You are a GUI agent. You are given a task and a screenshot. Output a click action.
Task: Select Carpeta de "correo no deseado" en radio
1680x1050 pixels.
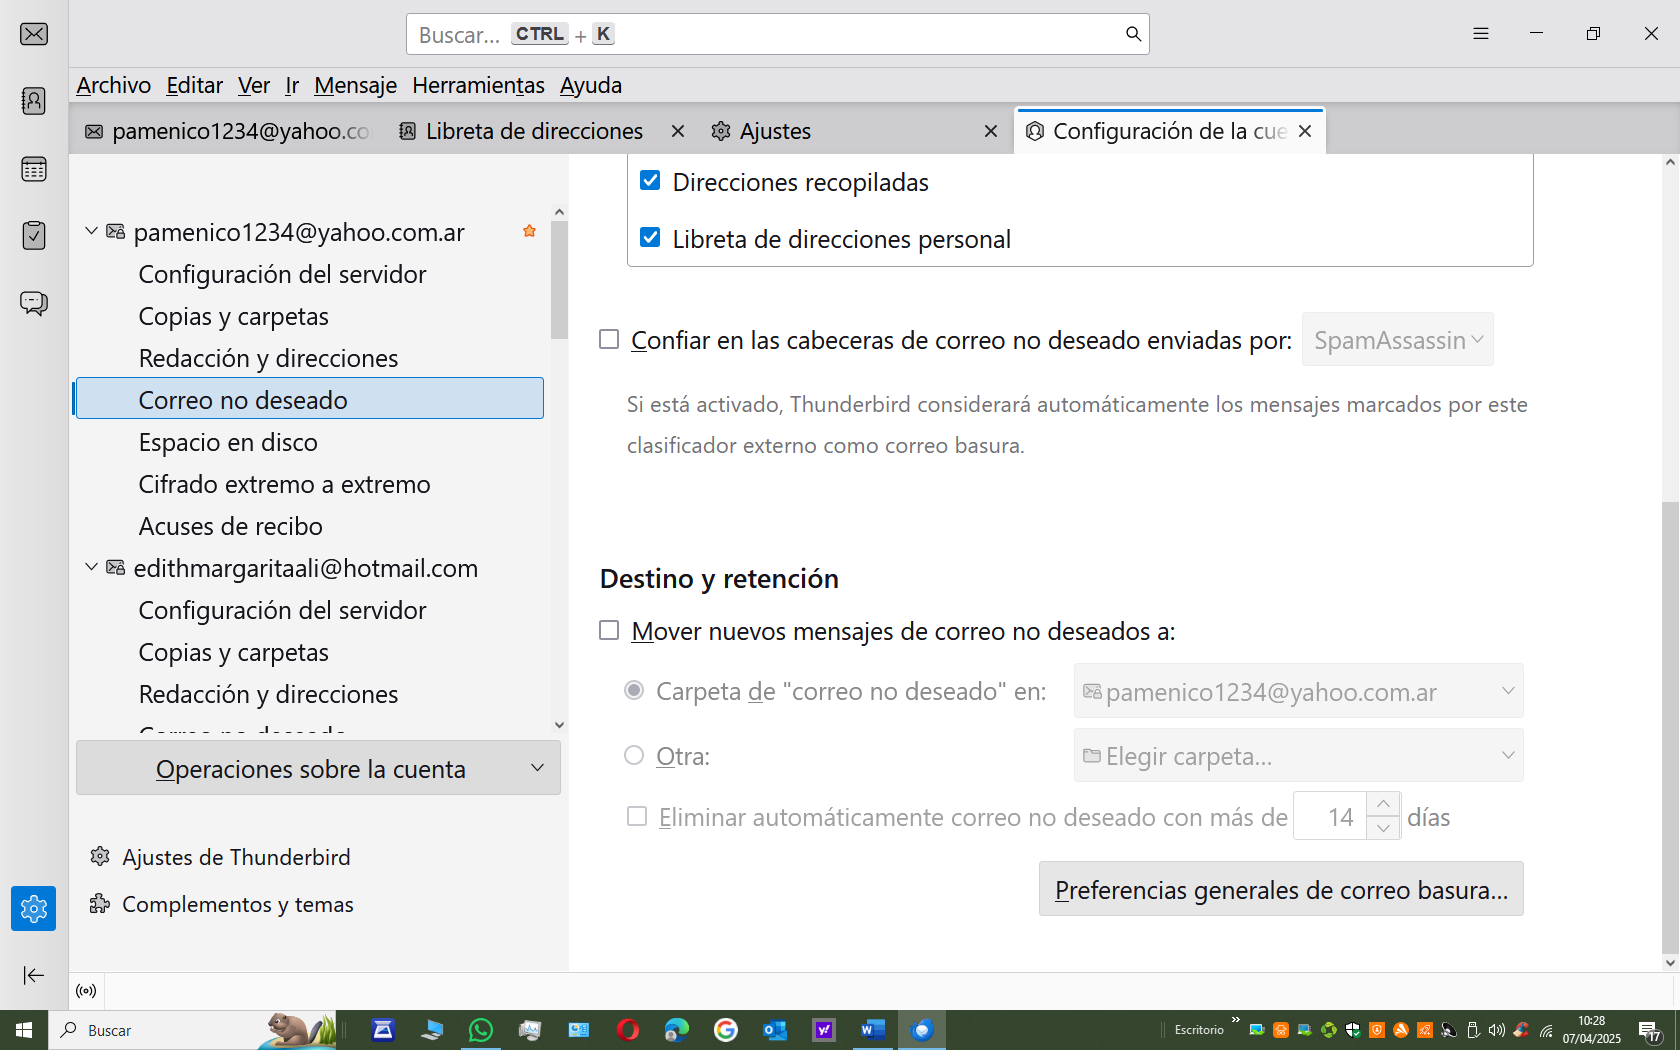634,691
